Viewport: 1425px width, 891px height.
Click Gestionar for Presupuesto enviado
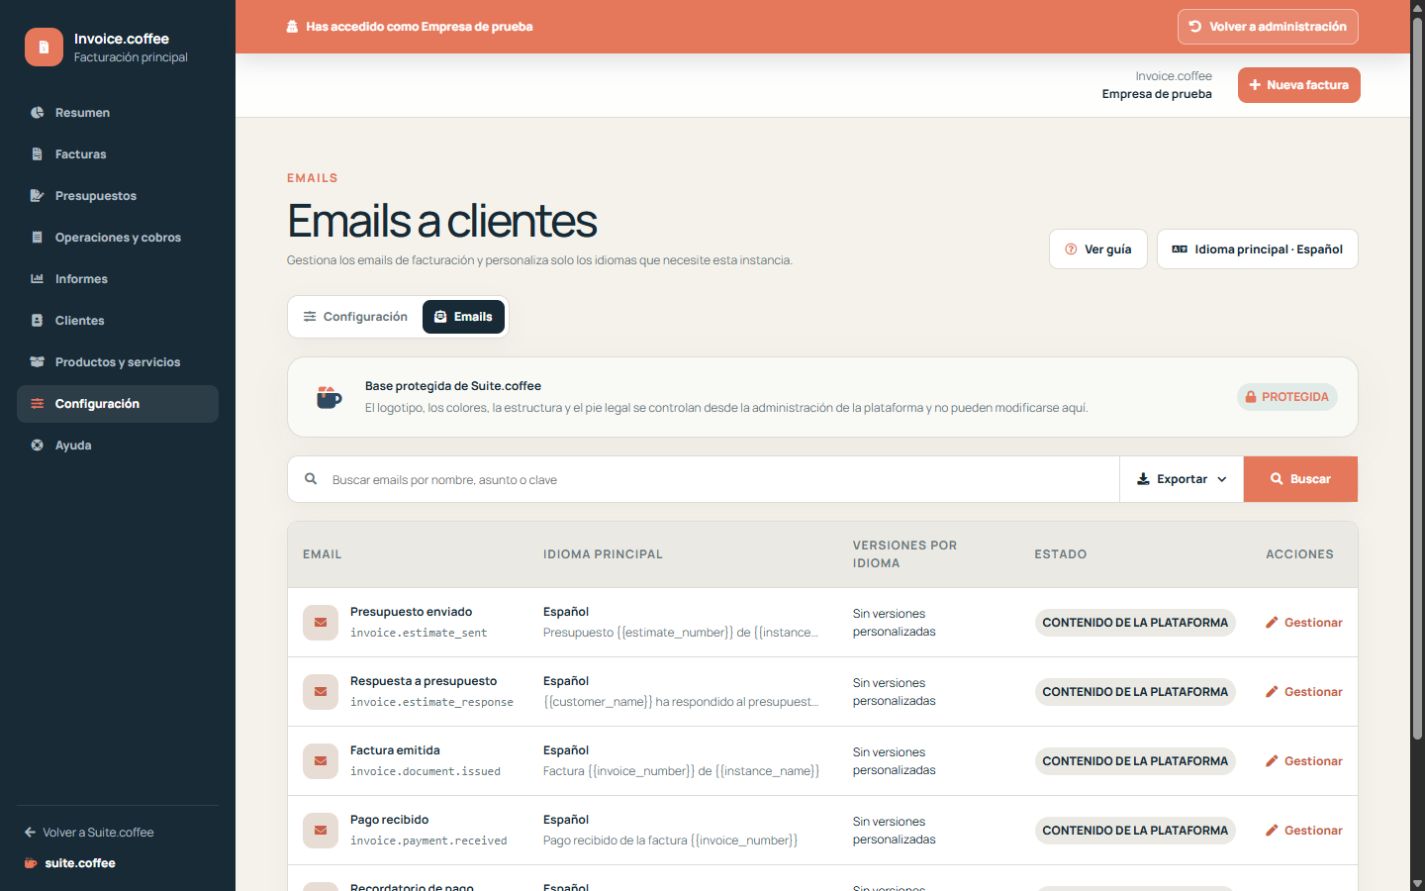pos(1303,622)
